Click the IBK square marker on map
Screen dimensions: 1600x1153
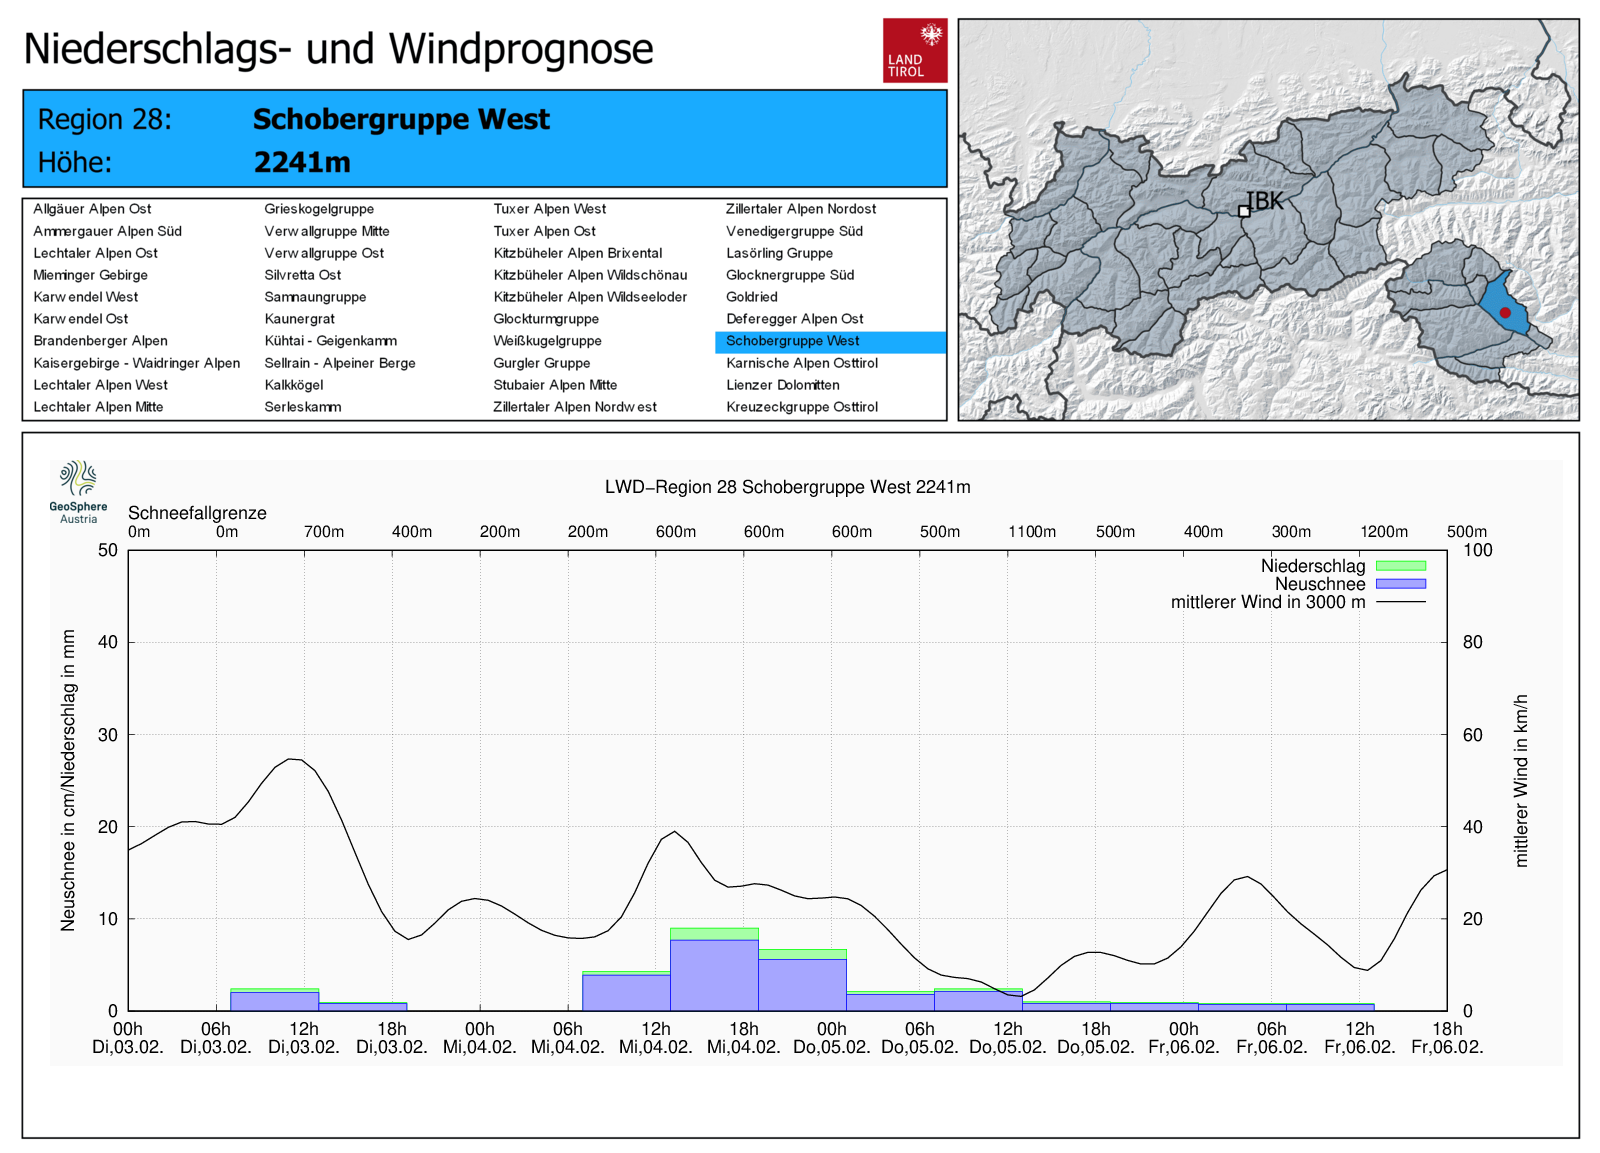pyautogui.click(x=1244, y=211)
